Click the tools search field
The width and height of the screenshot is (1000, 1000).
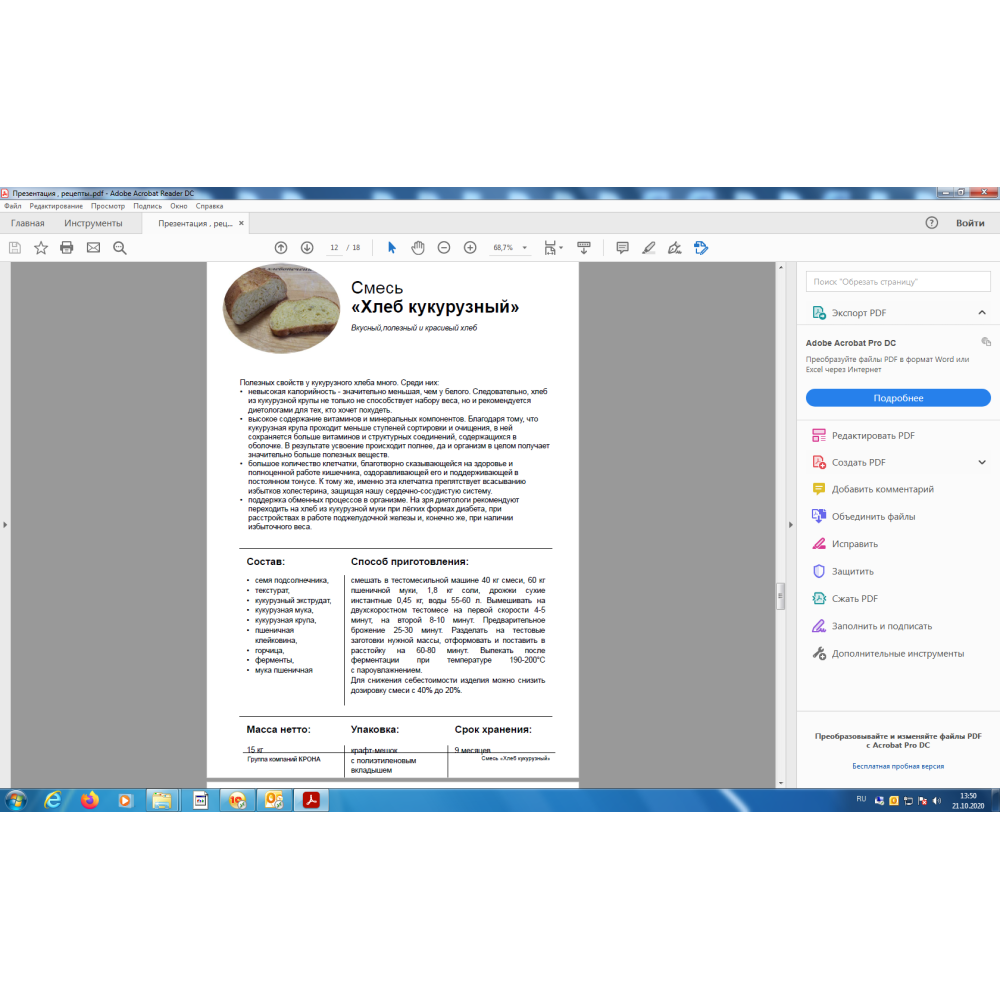tap(898, 283)
